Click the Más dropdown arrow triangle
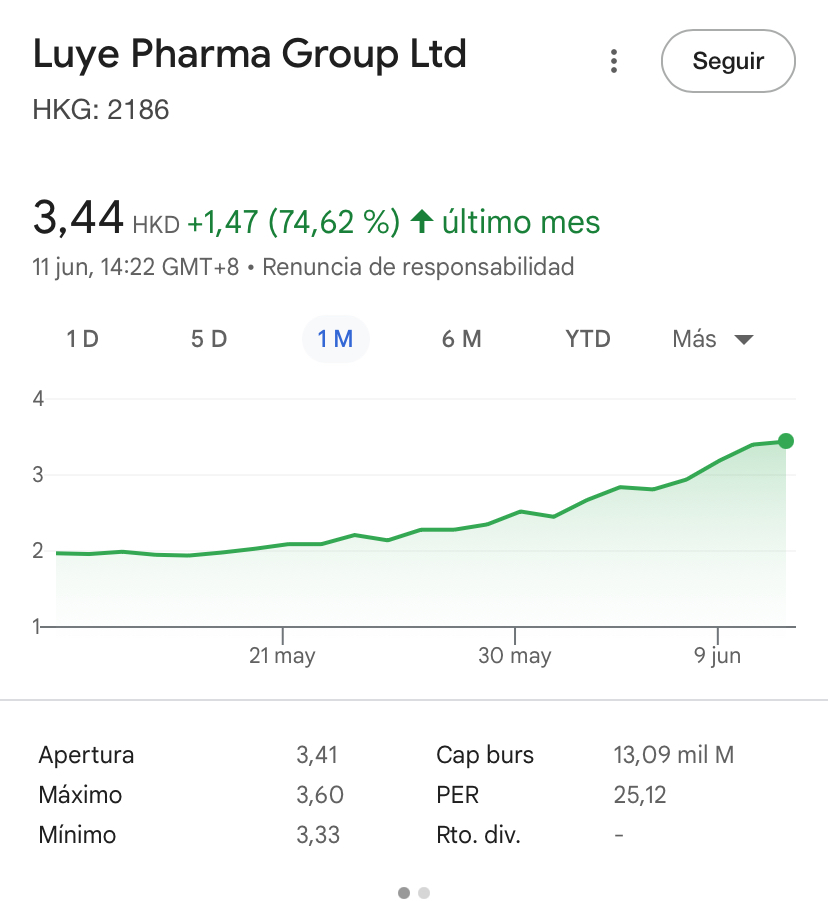 (x=744, y=340)
